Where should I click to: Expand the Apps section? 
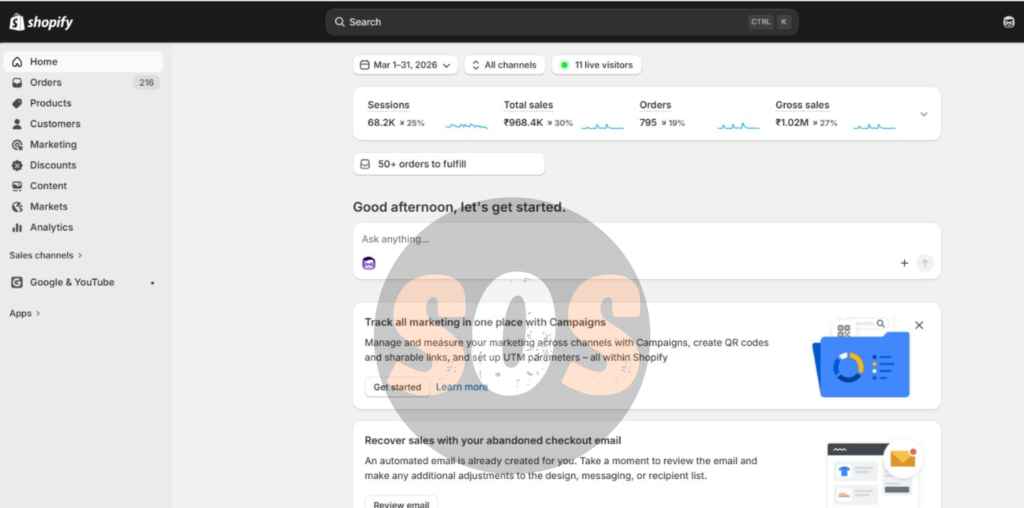click(25, 313)
